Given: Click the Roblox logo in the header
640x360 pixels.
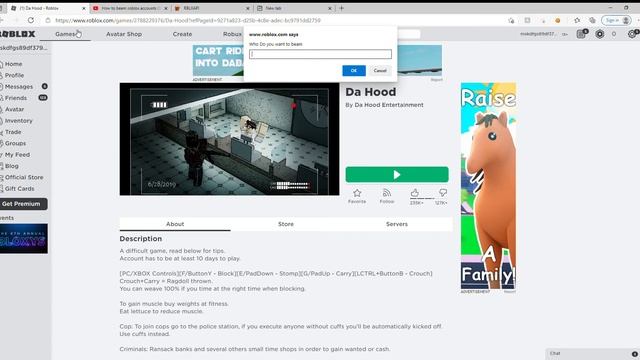Looking at the screenshot, I should pos(18,34).
